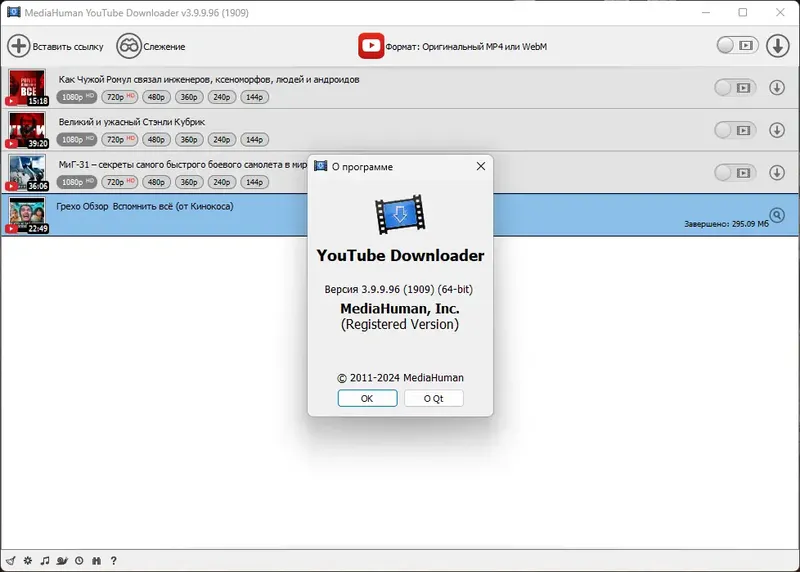Toggle the snail speed-limit icon
This screenshot has width=800, height=572.
click(x=62, y=561)
